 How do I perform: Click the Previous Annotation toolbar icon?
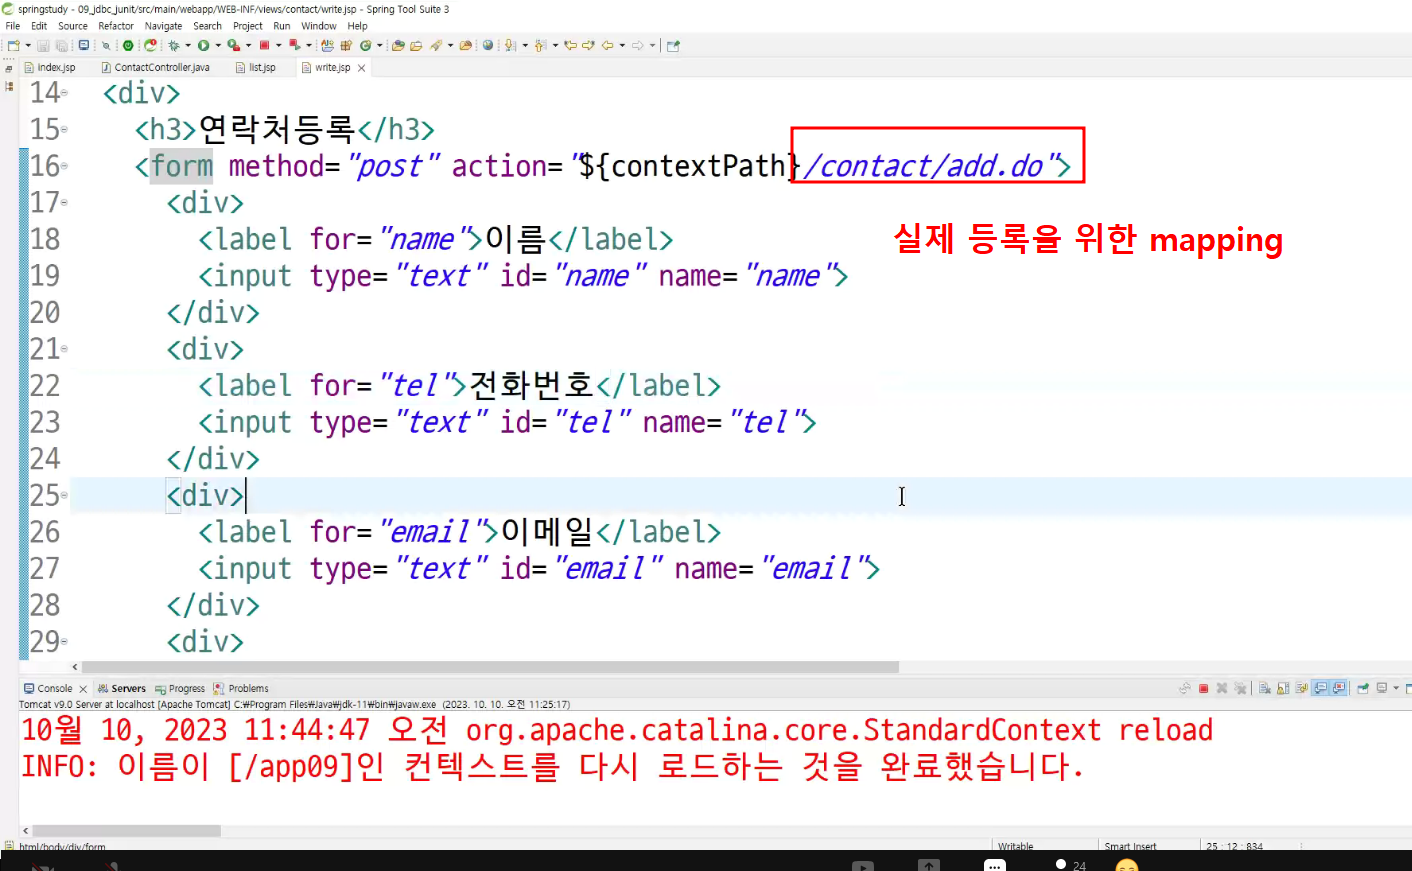540,45
